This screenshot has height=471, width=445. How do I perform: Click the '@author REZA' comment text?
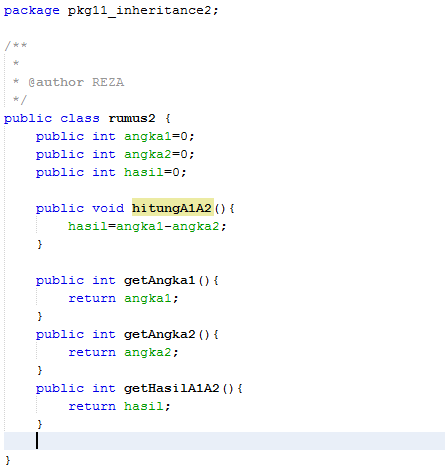click(76, 82)
